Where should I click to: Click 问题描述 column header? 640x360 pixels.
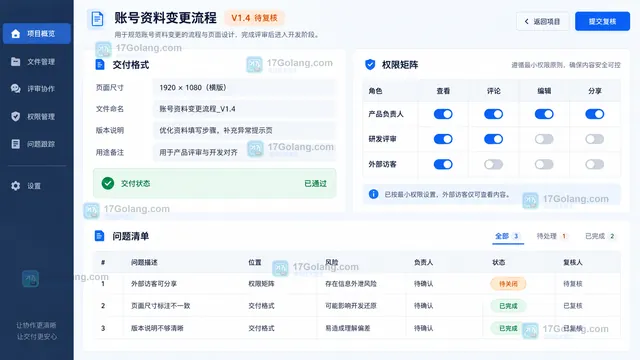(x=144, y=262)
